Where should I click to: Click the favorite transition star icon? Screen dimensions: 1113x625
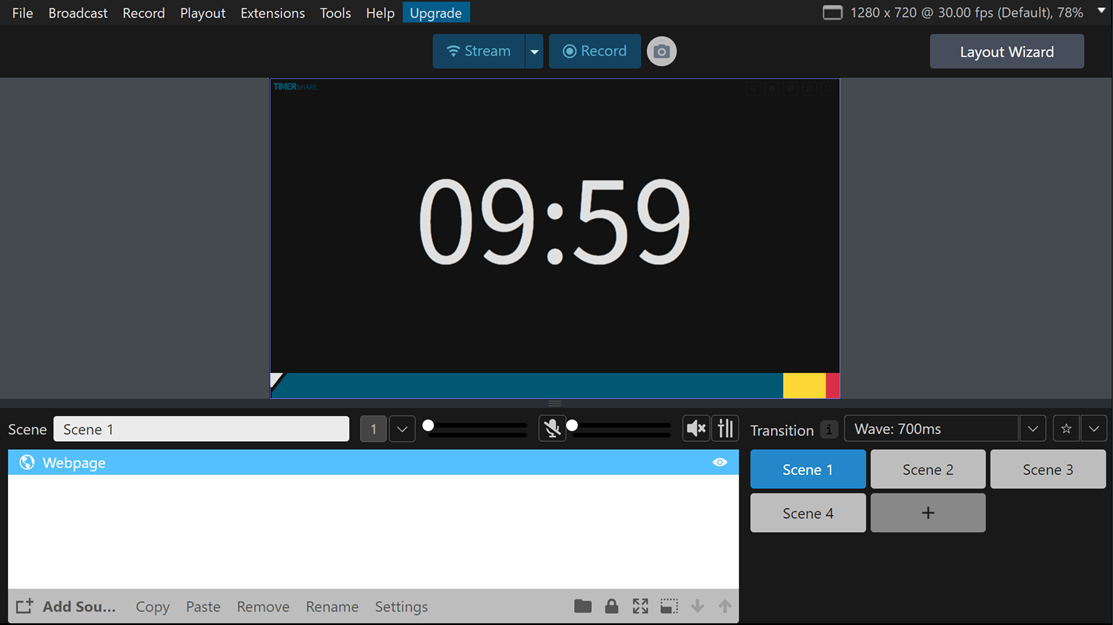pyautogui.click(x=1066, y=429)
